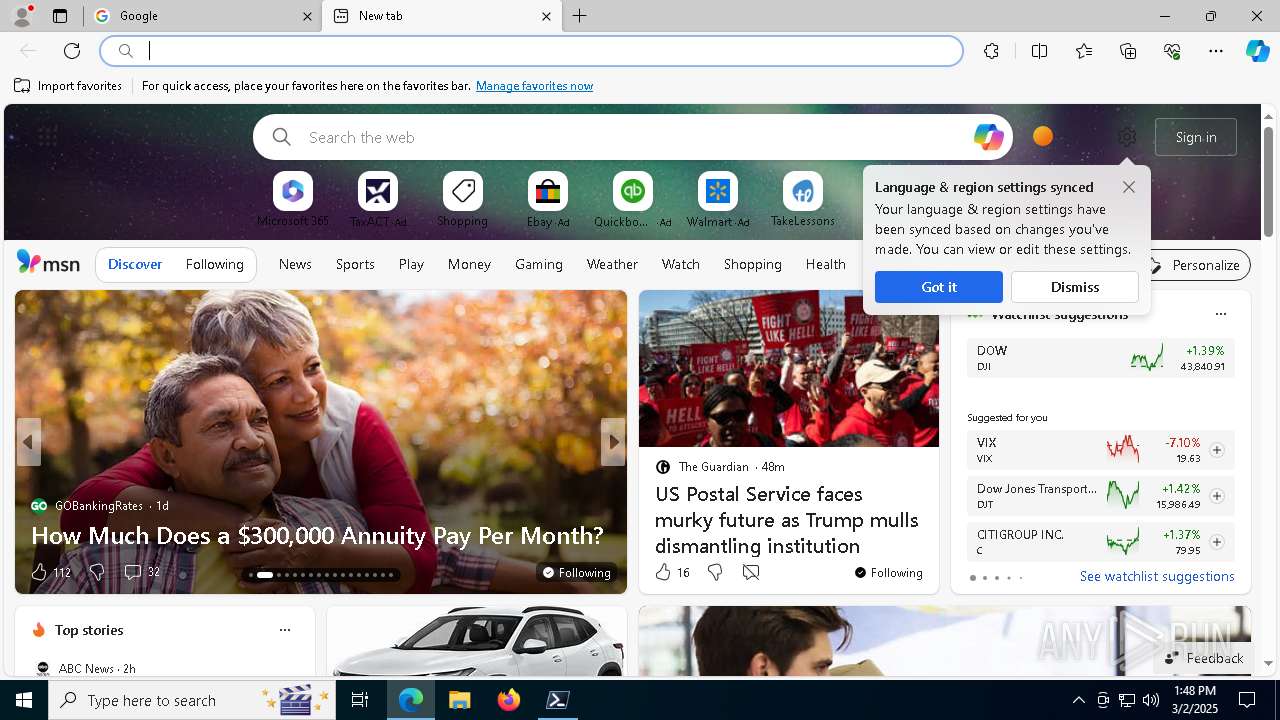Image resolution: width=1280 pixels, height=720 pixels.
Task: Click Import favorites
Action: pyautogui.click(x=68, y=86)
